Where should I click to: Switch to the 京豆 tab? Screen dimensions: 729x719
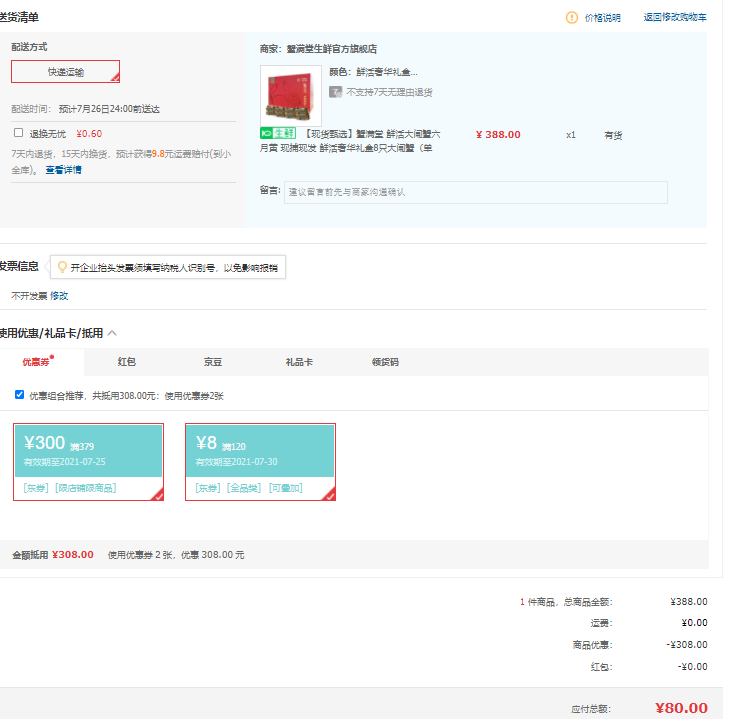(x=213, y=362)
